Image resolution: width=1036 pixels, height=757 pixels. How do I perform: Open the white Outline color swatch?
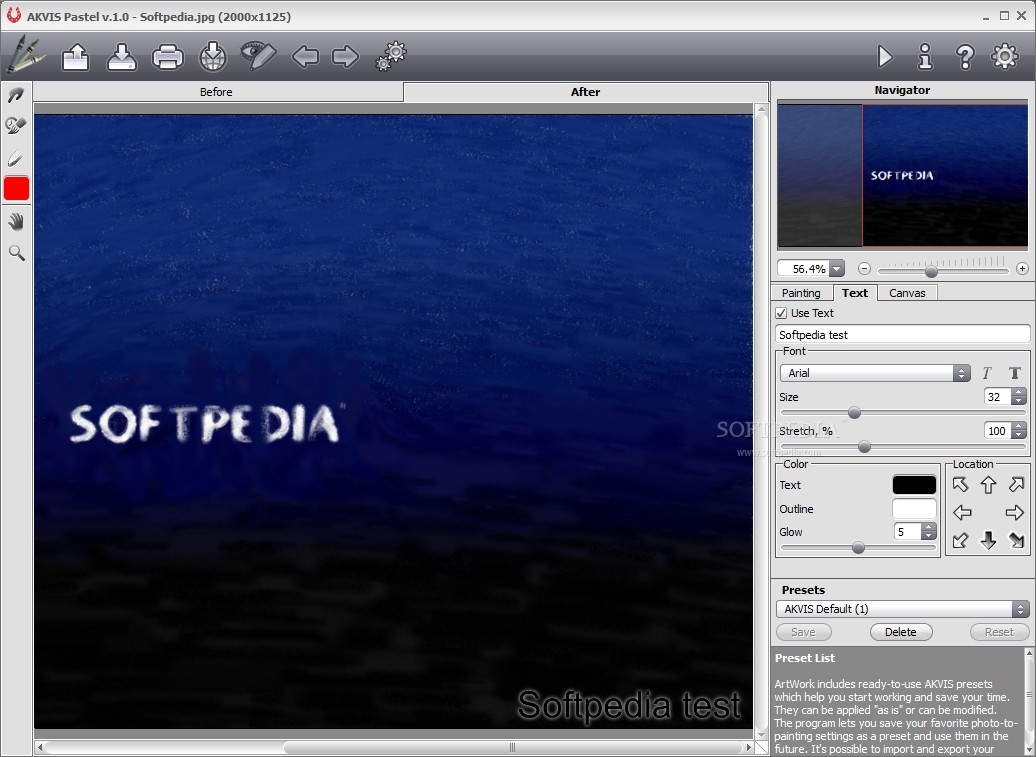coord(914,509)
